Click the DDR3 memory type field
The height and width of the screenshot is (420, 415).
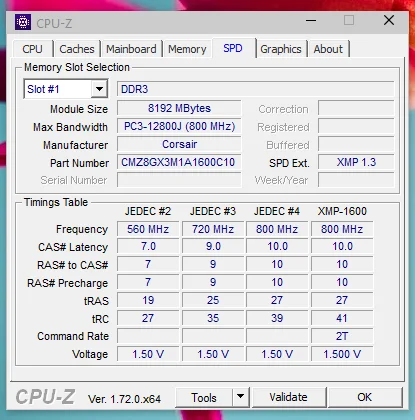click(x=255, y=89)
